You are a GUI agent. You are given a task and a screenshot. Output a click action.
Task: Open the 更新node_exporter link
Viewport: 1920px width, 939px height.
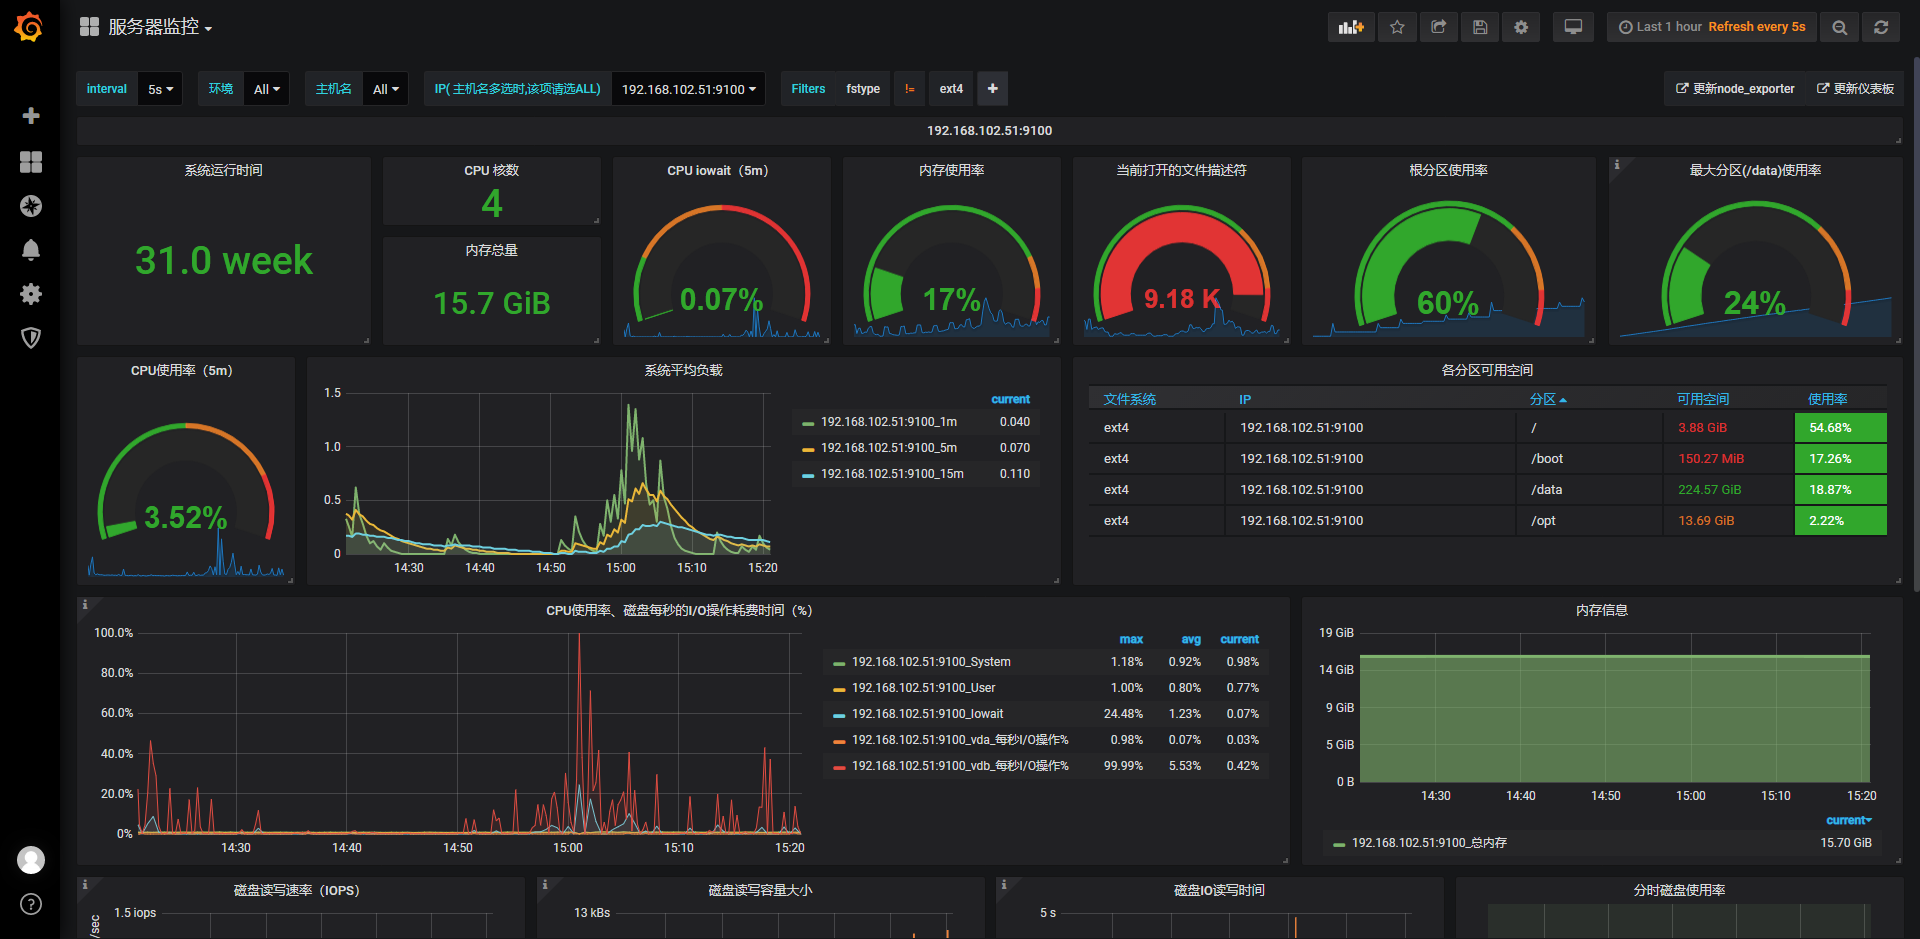[1735, 89]
